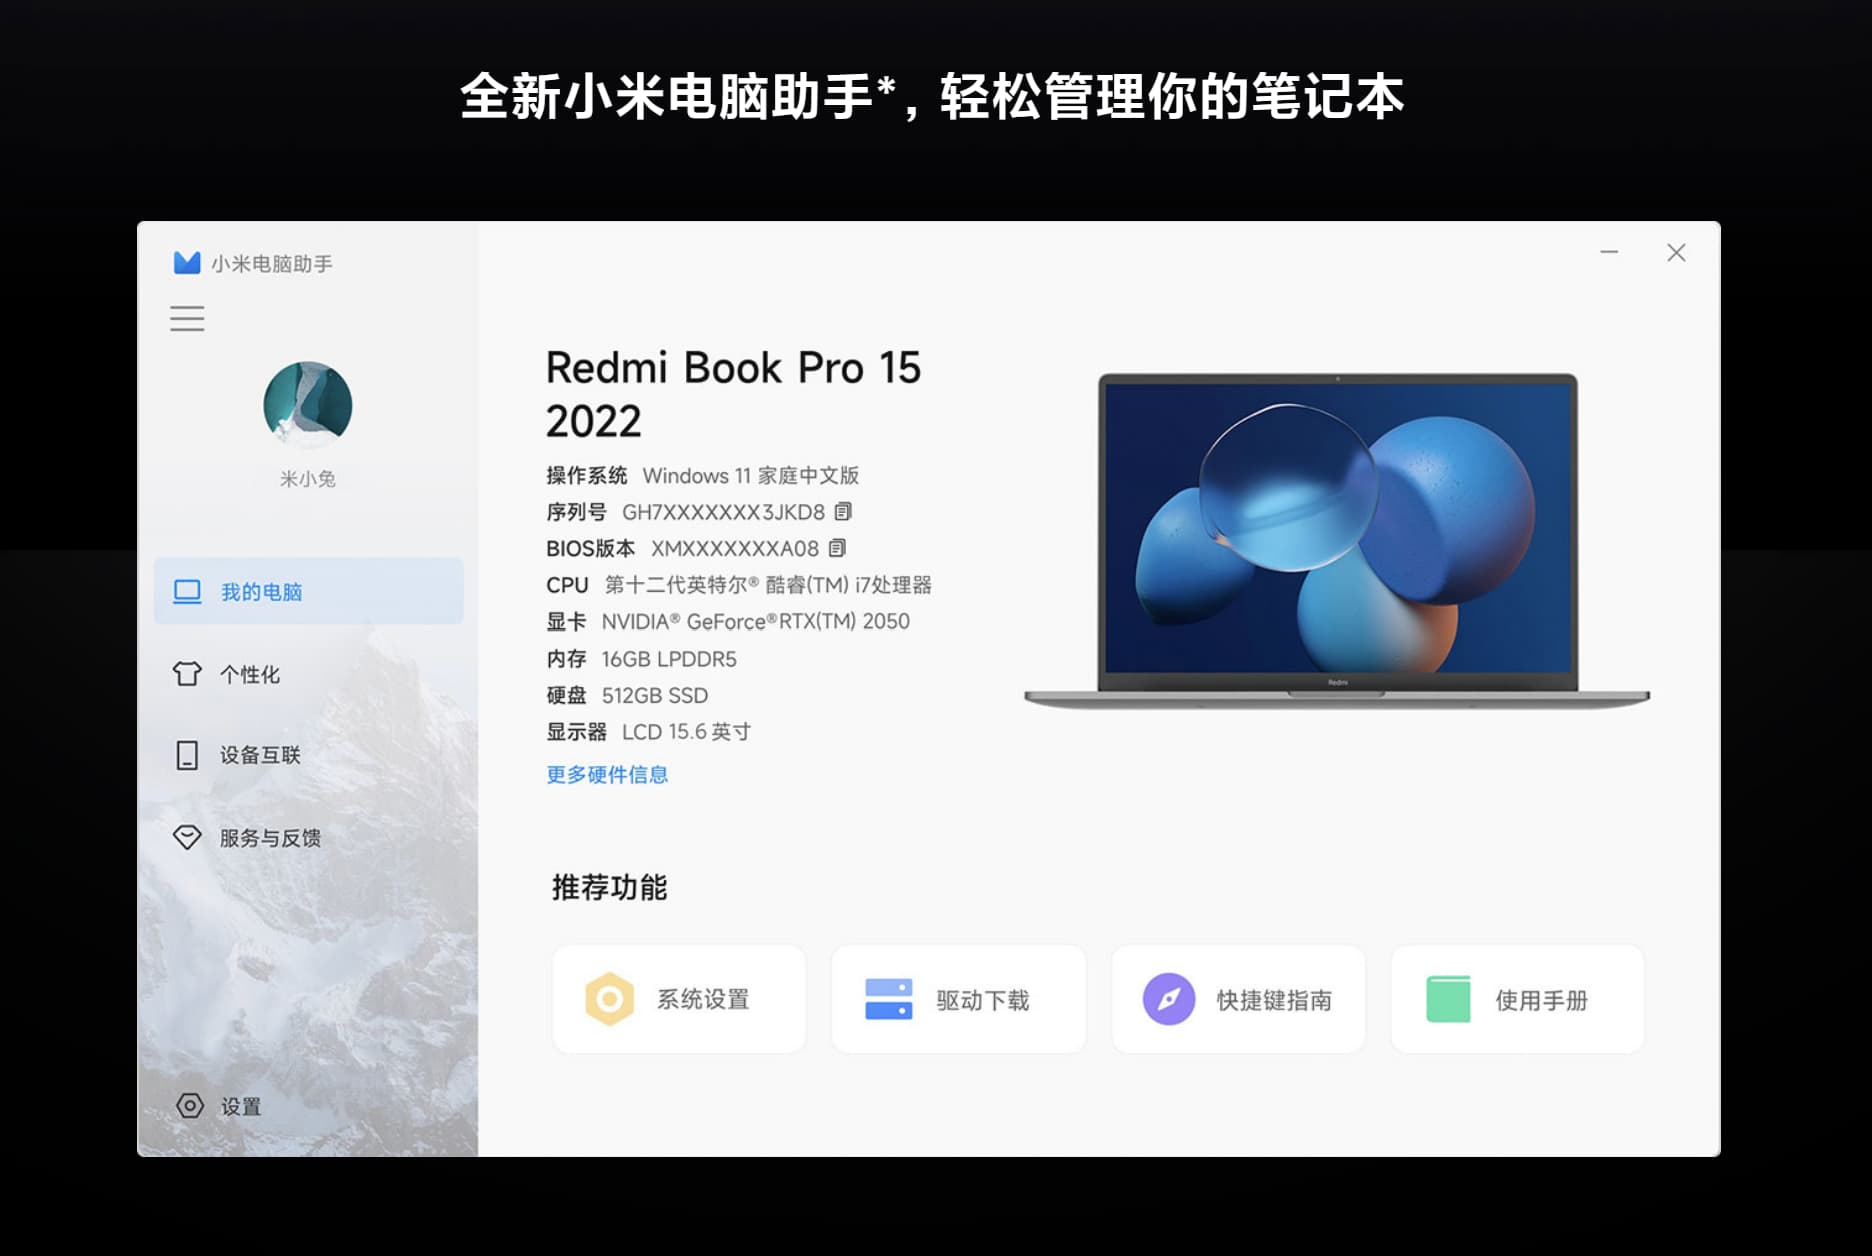Click the LCD 15.6 英寸 display value

(x=686, y=732)
